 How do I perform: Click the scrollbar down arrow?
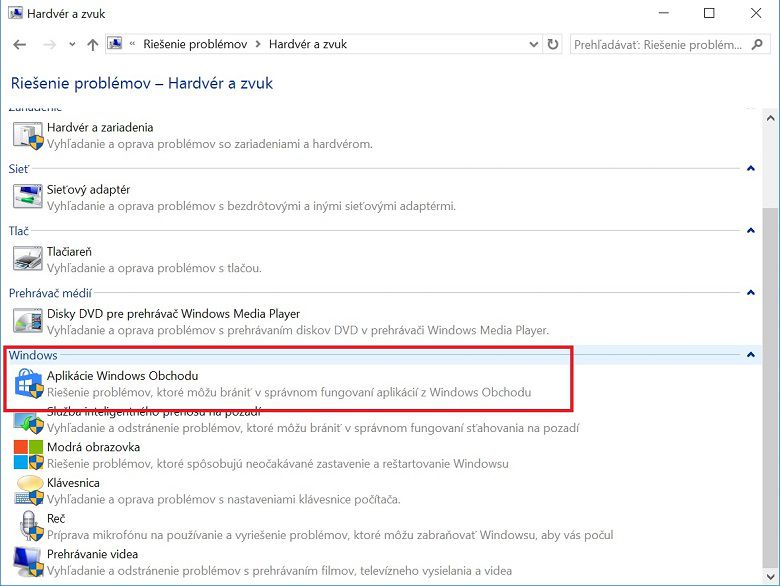(770, 578)
